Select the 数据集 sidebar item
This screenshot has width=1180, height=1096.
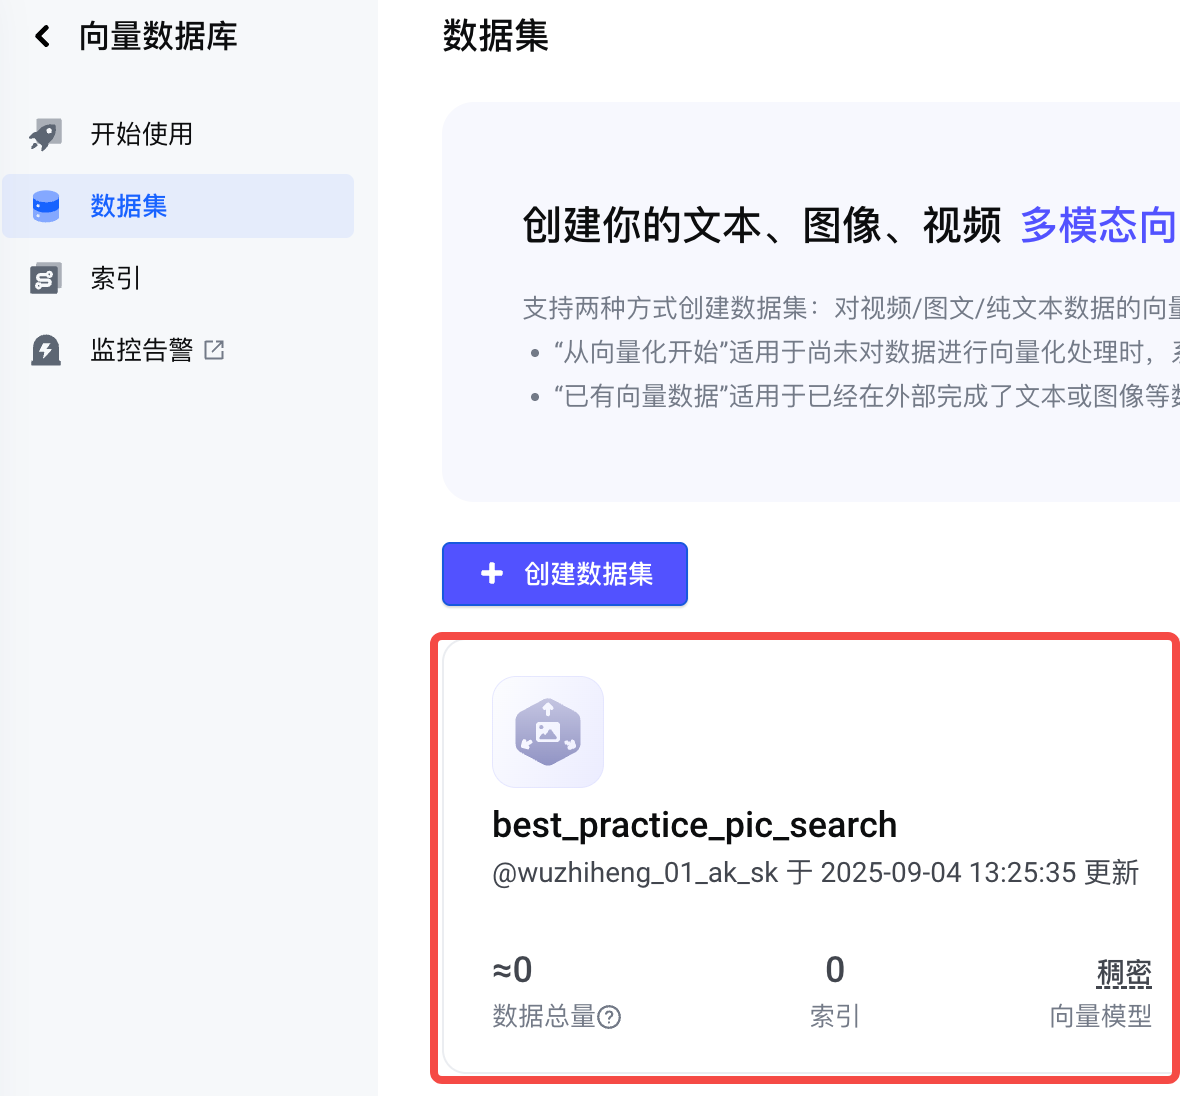click(178, 206)
